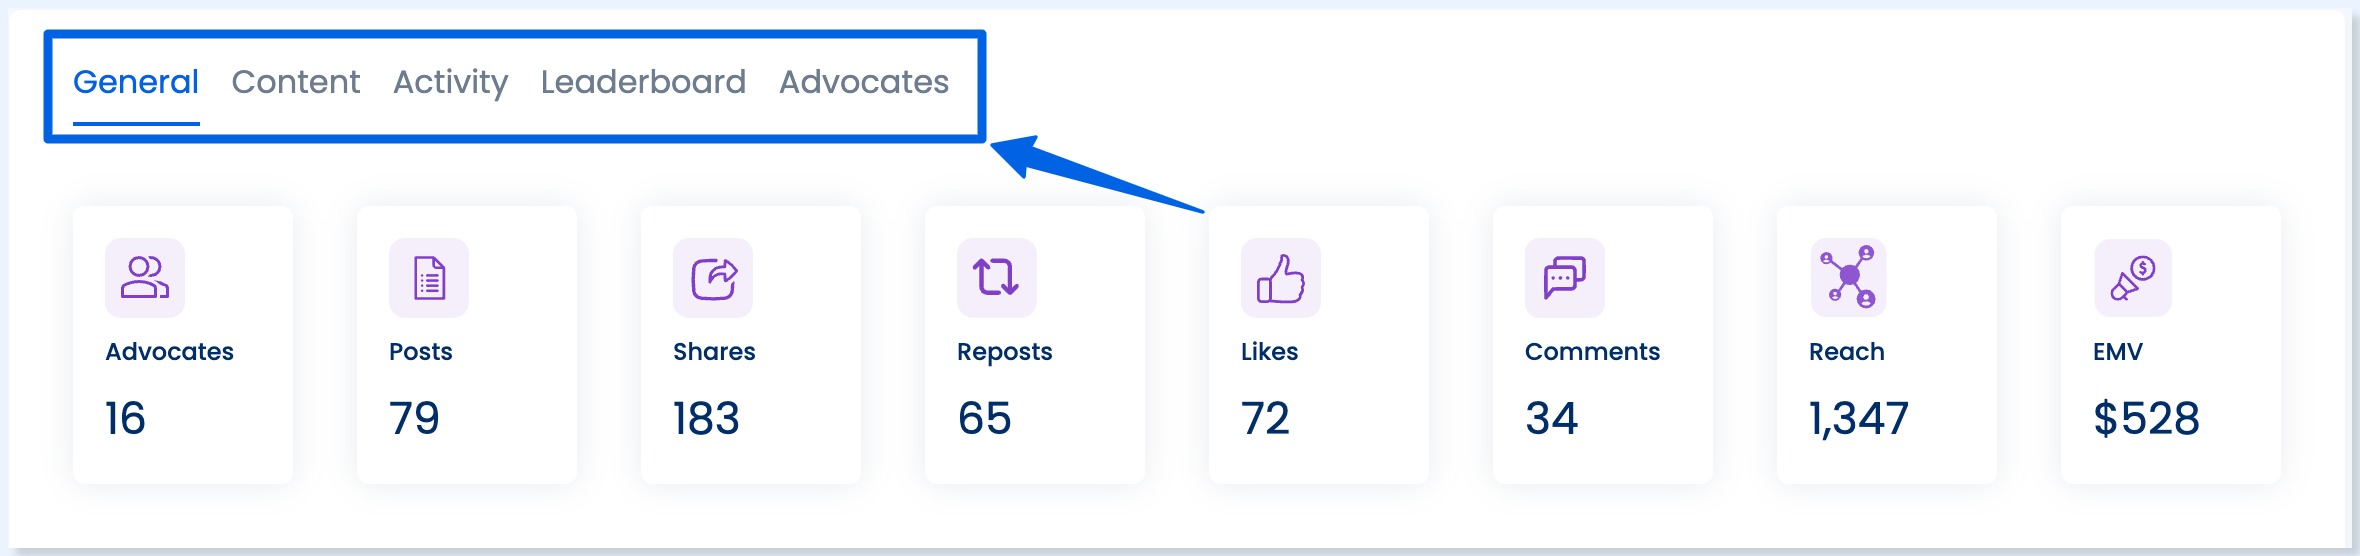
Task: Click the Likes thumbs-up icon
Action: (x=1281, y=277)
